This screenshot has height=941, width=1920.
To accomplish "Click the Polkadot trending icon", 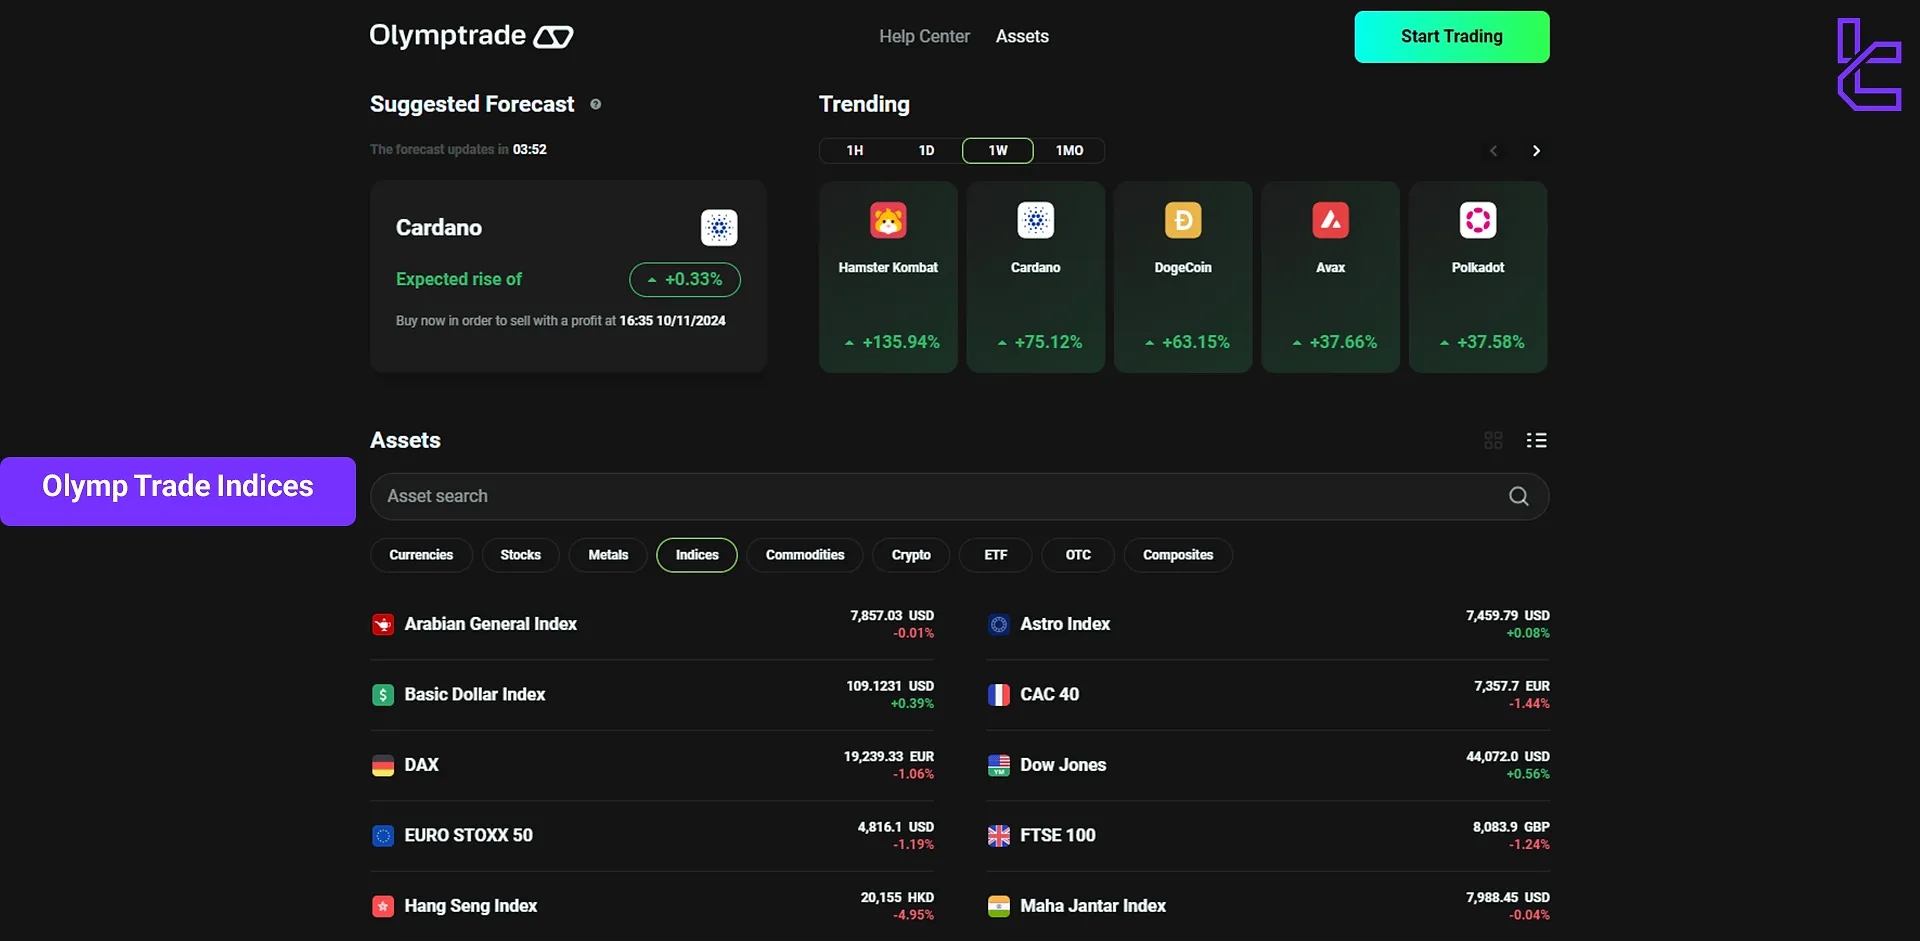I will coord(1478,220).
